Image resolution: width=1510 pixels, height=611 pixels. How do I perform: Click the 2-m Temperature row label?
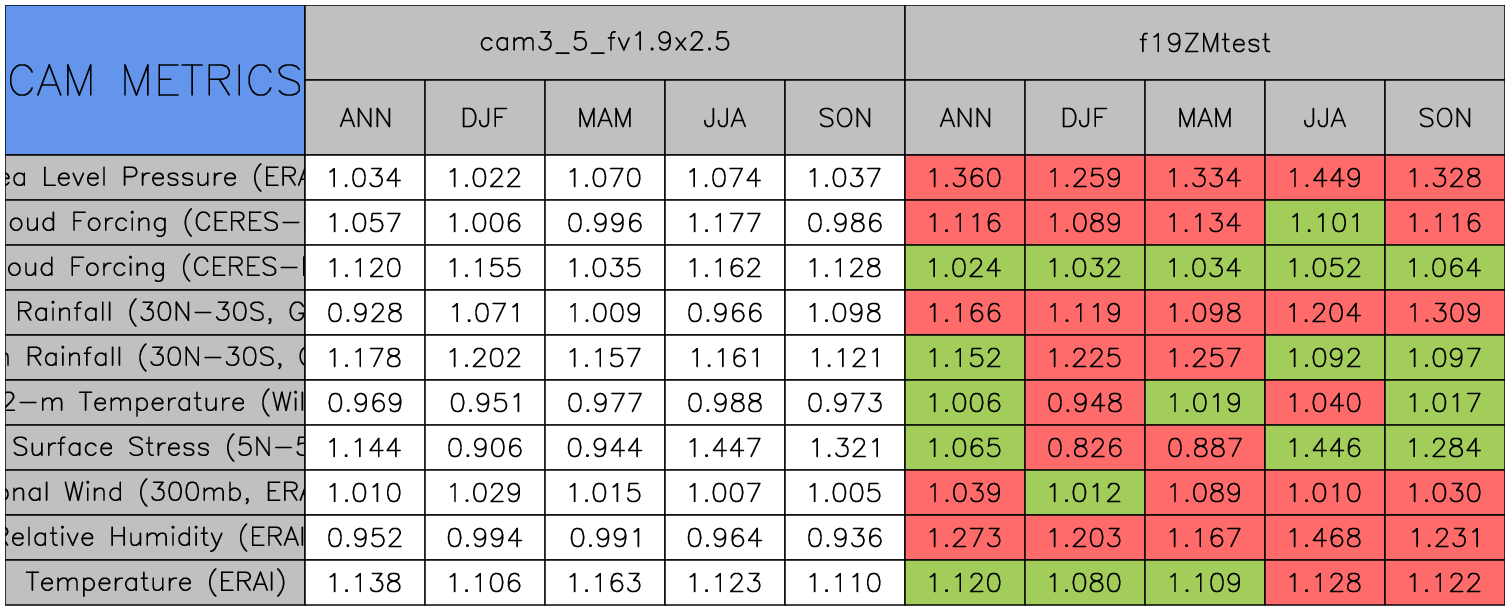(x=154, y=402)
